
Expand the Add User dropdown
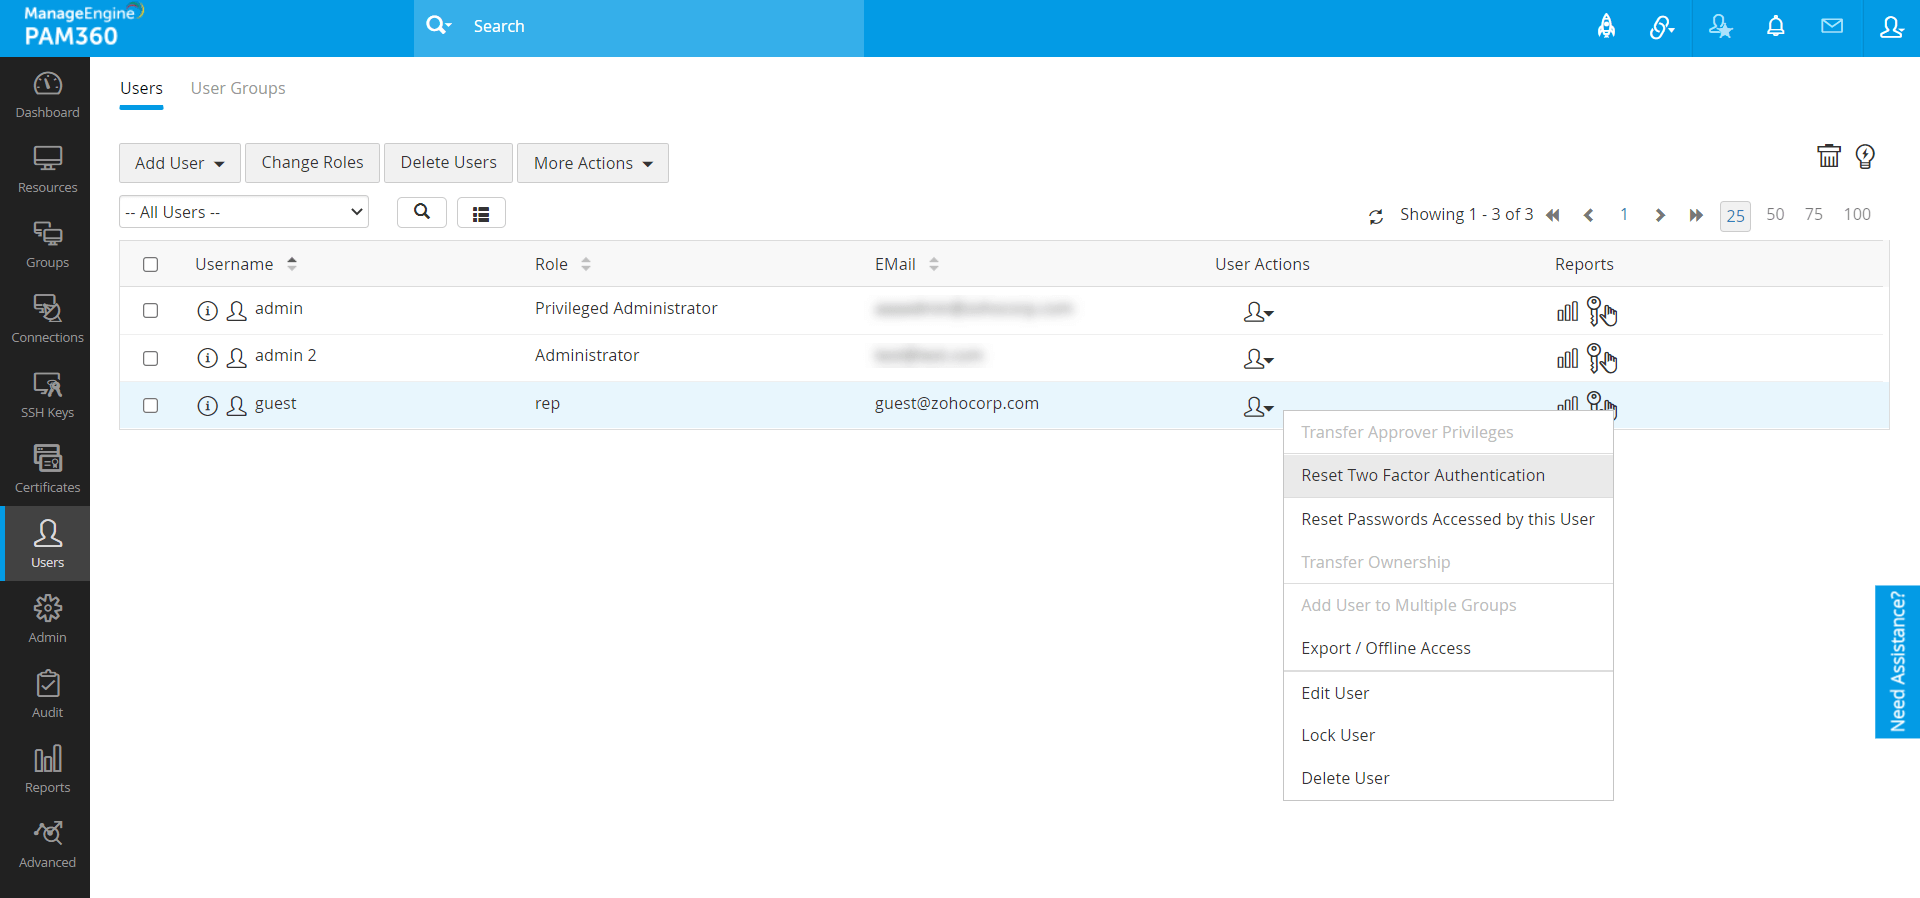(x=180, y=163)
